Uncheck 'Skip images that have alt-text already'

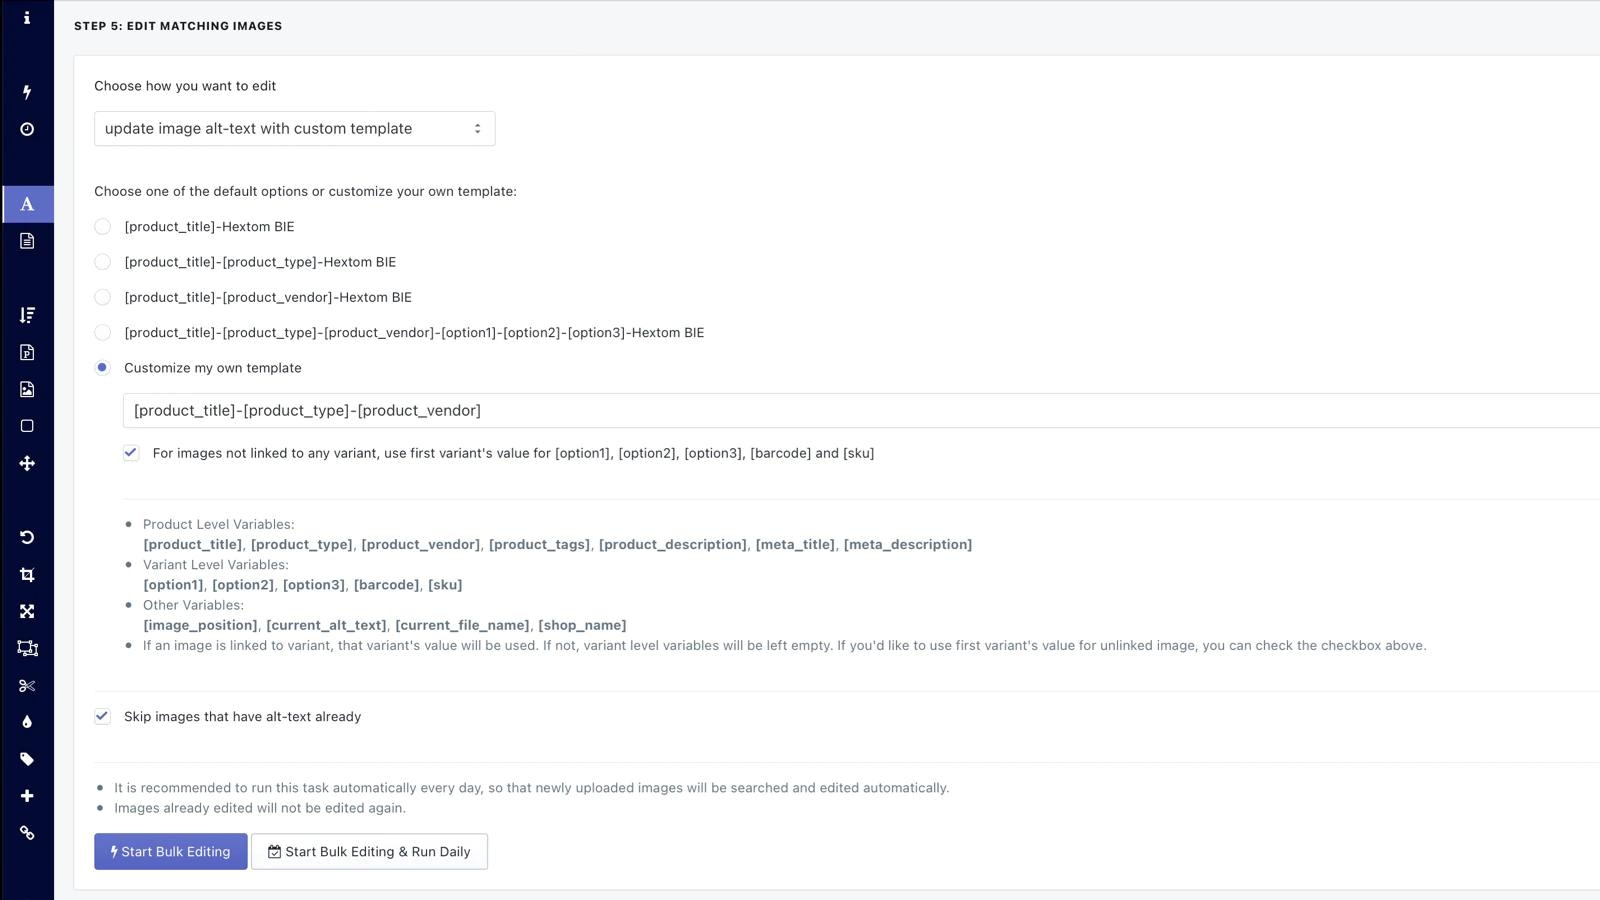point(102,716)
